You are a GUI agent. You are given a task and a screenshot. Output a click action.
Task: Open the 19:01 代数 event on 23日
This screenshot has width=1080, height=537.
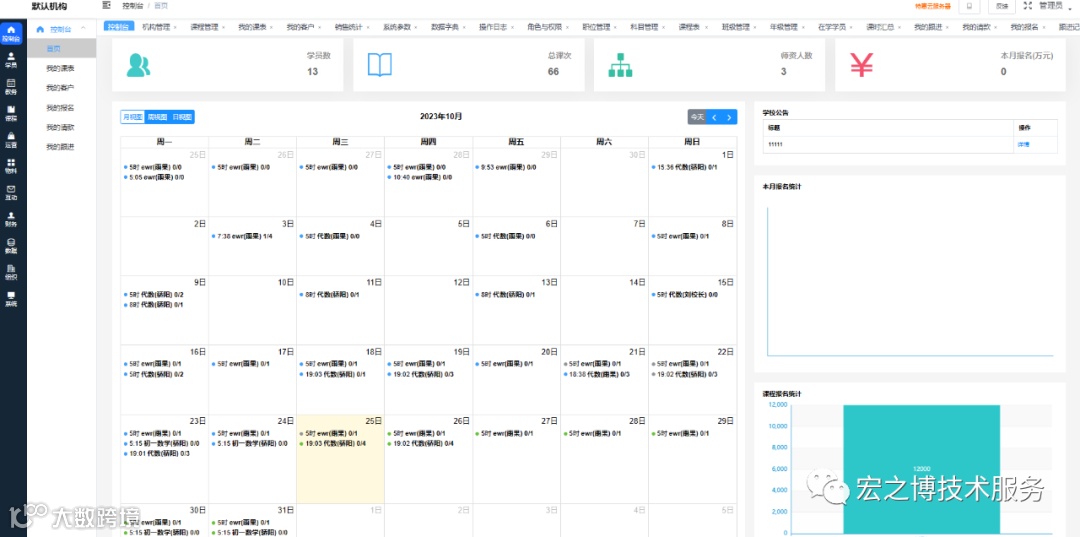(157, 454)
